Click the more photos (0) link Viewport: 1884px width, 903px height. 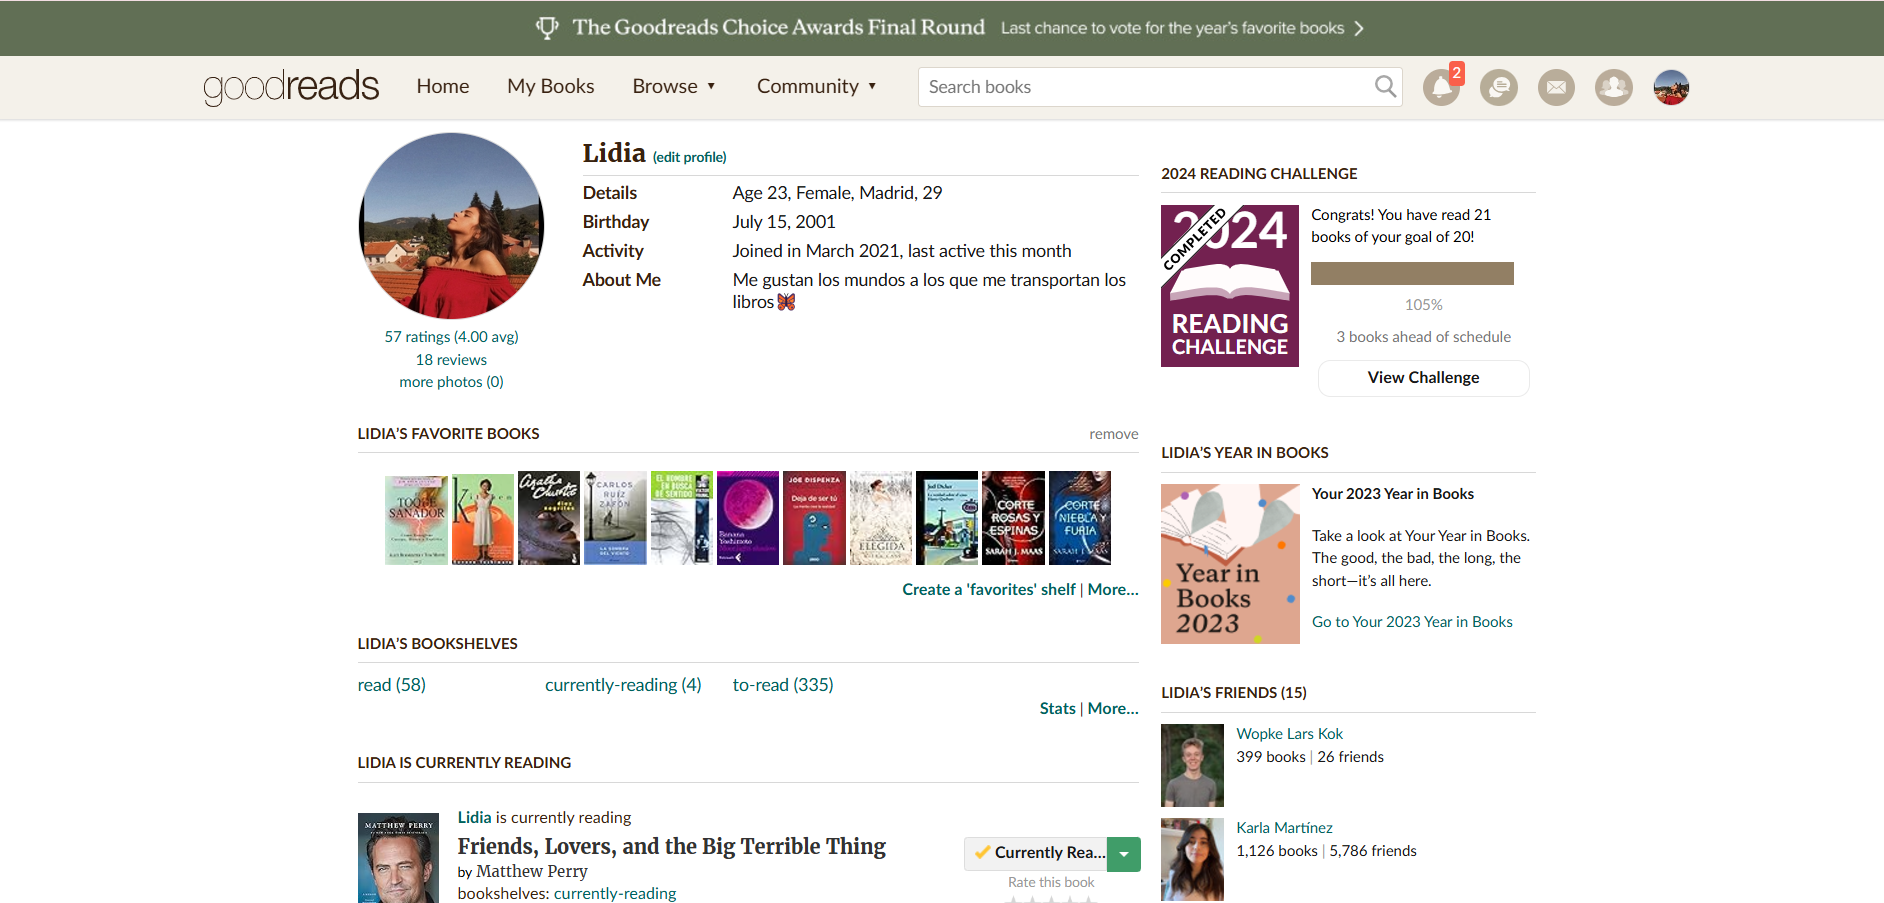pyautogui.click(x=451, y=382)
